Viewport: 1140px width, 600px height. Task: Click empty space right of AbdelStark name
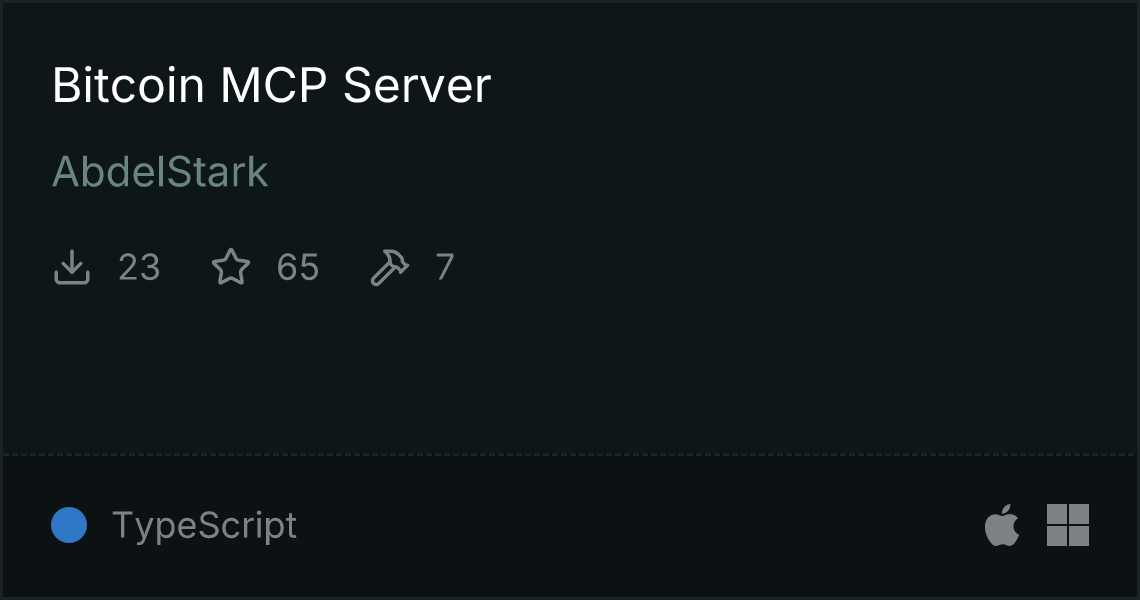click(x=698, y=172)
